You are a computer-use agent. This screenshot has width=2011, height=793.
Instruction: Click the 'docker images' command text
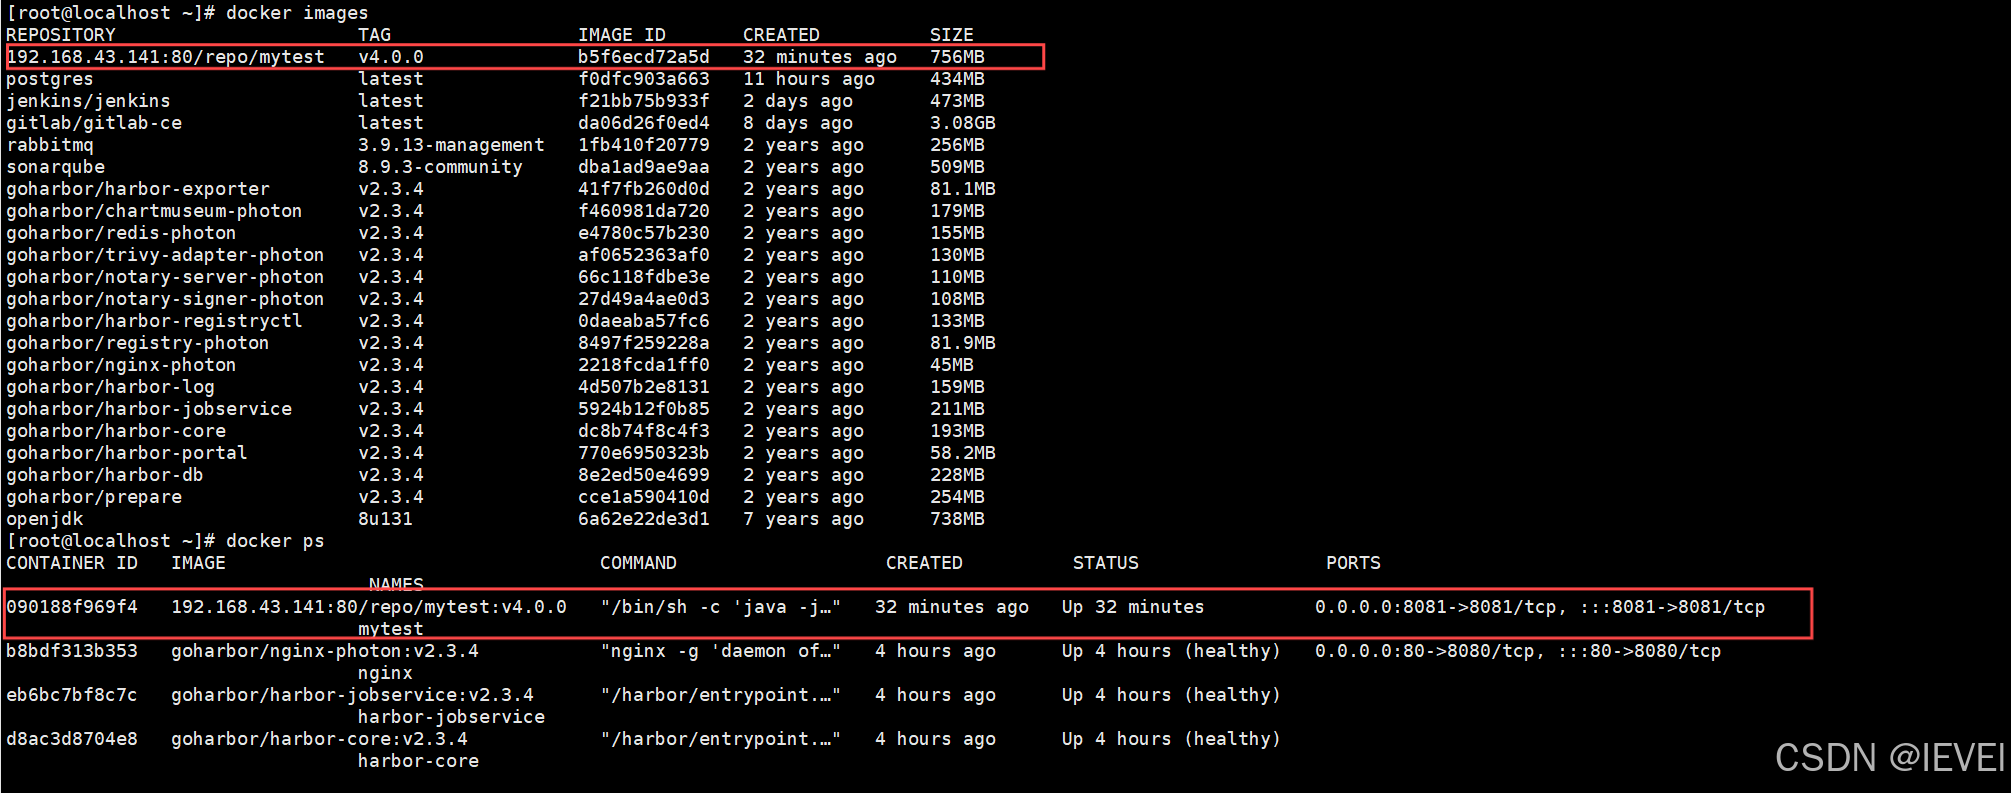(297, 13)
